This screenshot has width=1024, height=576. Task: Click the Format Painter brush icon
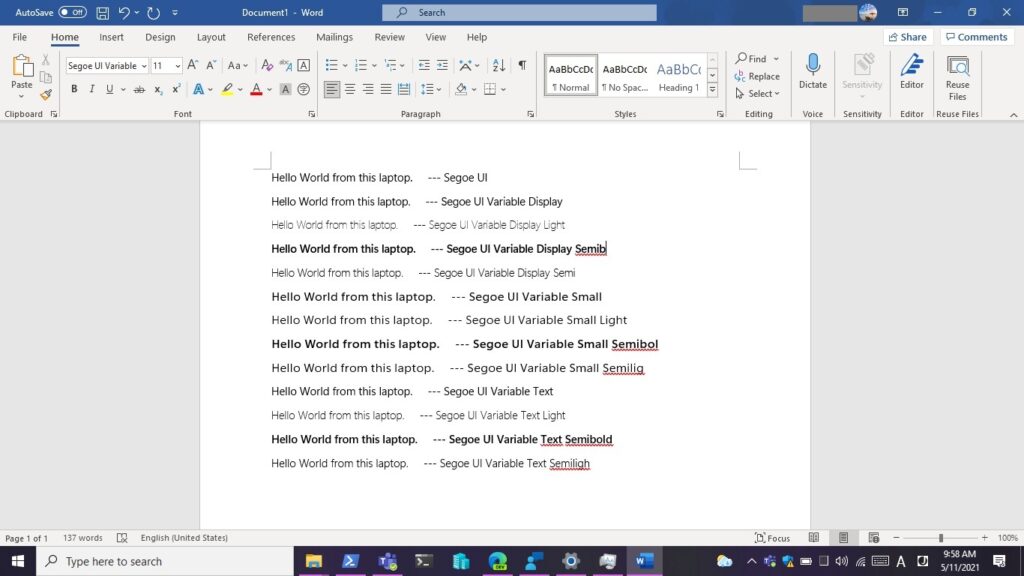coord(46,95)
